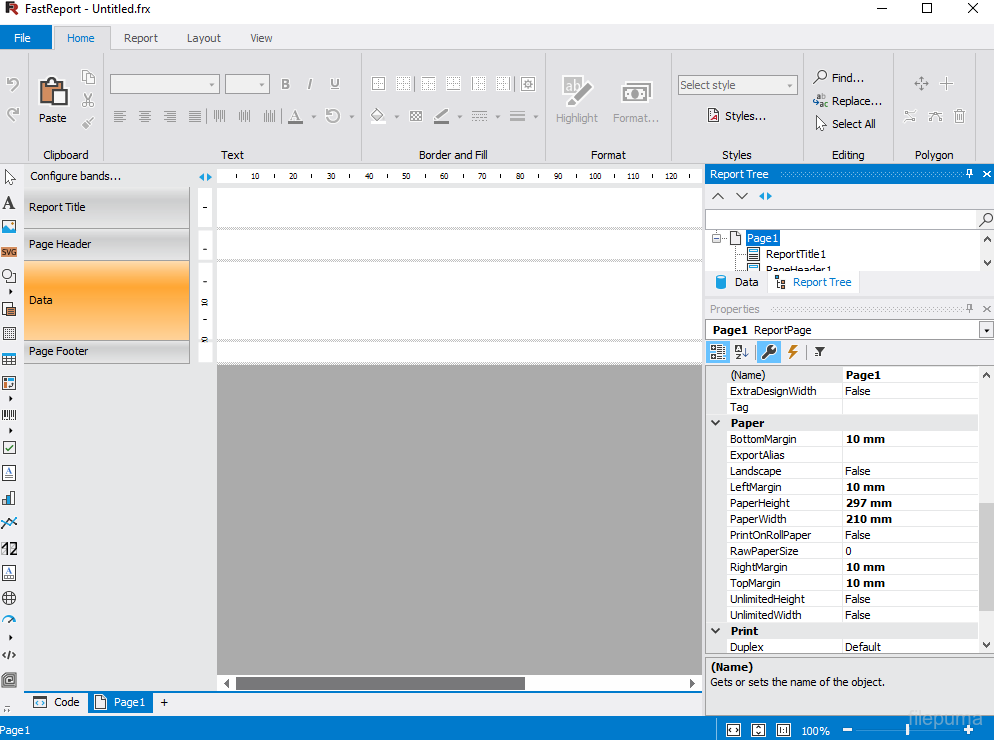Screen dimensions: 994x740
Task: Adjust the zoom slider in status bar
Action: [907, 730]
